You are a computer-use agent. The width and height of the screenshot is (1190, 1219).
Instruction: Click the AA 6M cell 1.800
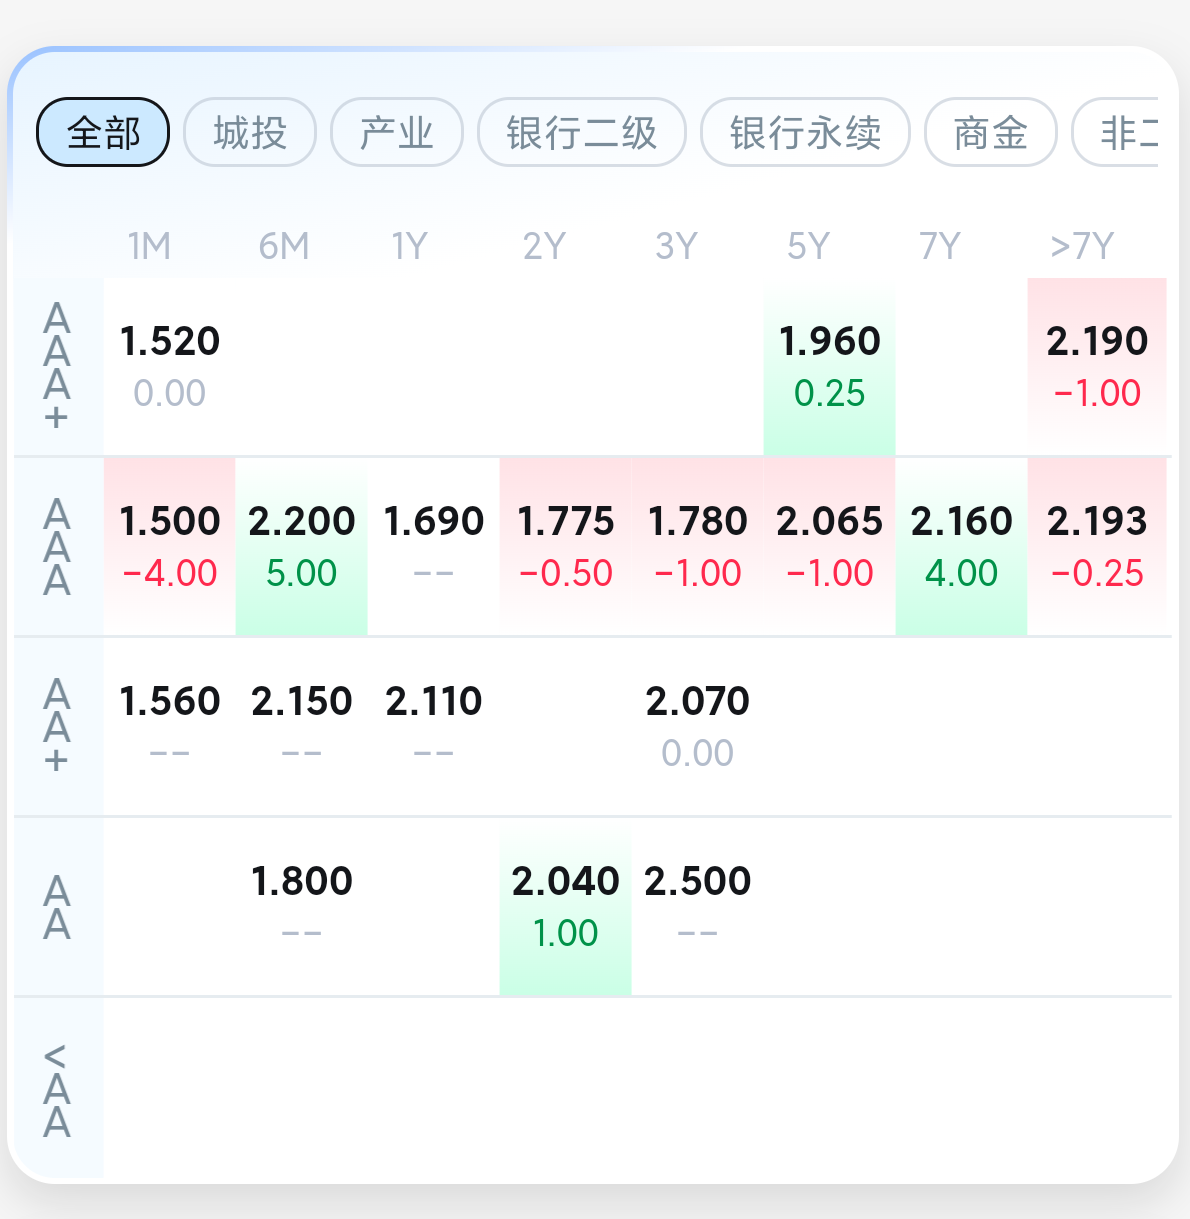pos(301,906)
